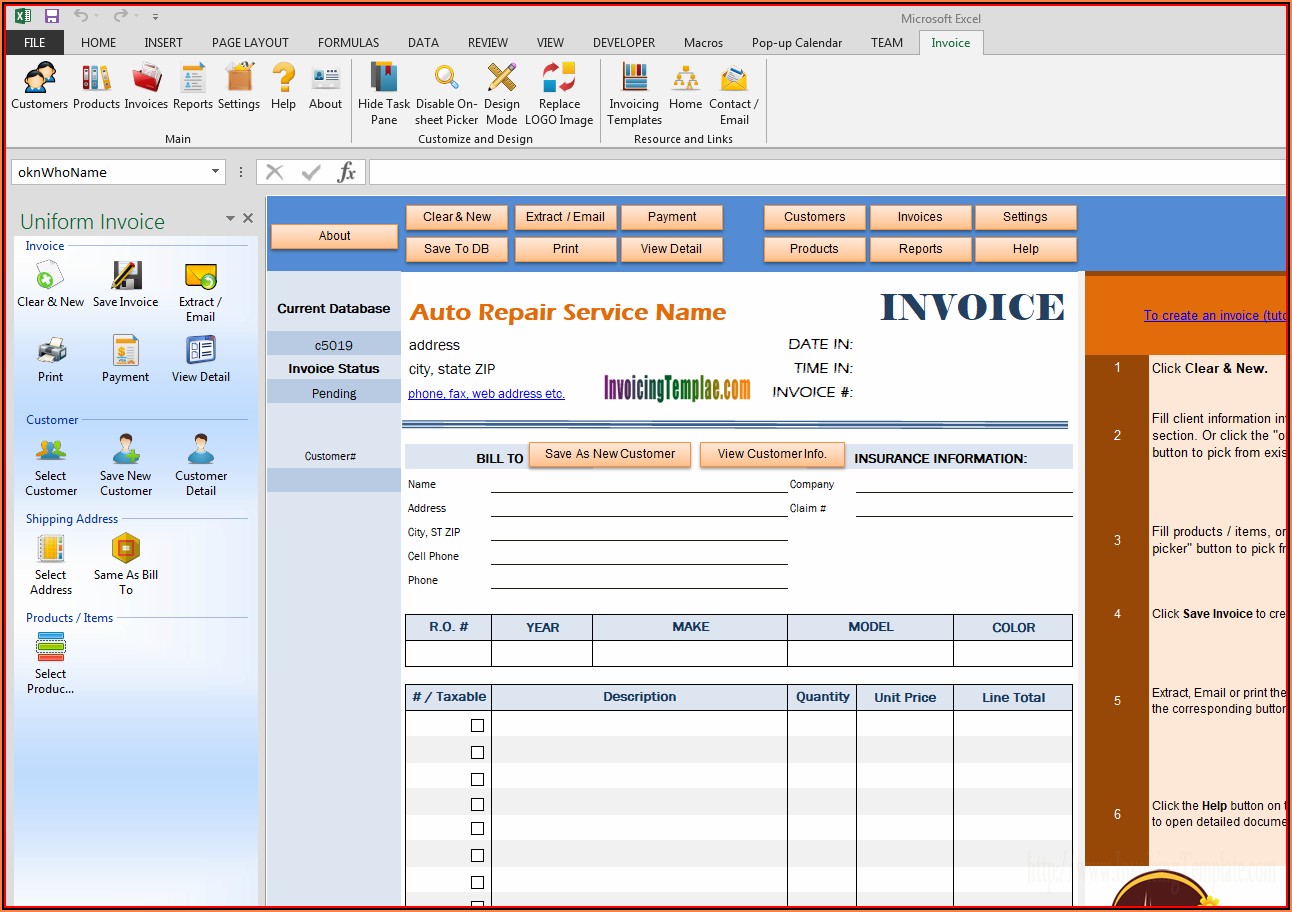The image size is (1292, 912).
Task: Click Payment icon in task pane
Action: (x=125, y=360)
